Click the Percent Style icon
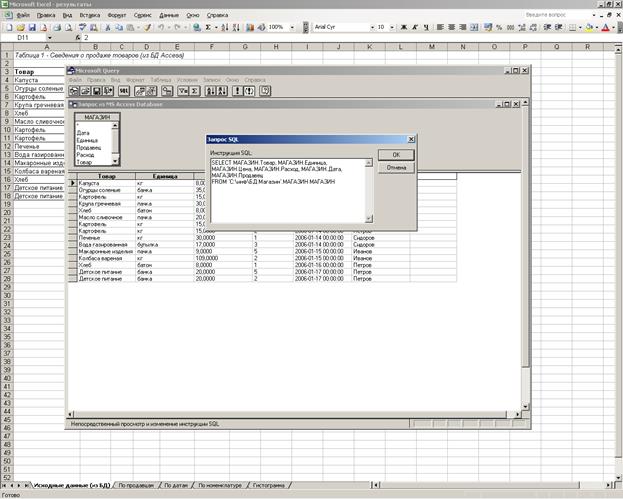The width and height of the screenshot is (623, 499). [x=499, y=27]
